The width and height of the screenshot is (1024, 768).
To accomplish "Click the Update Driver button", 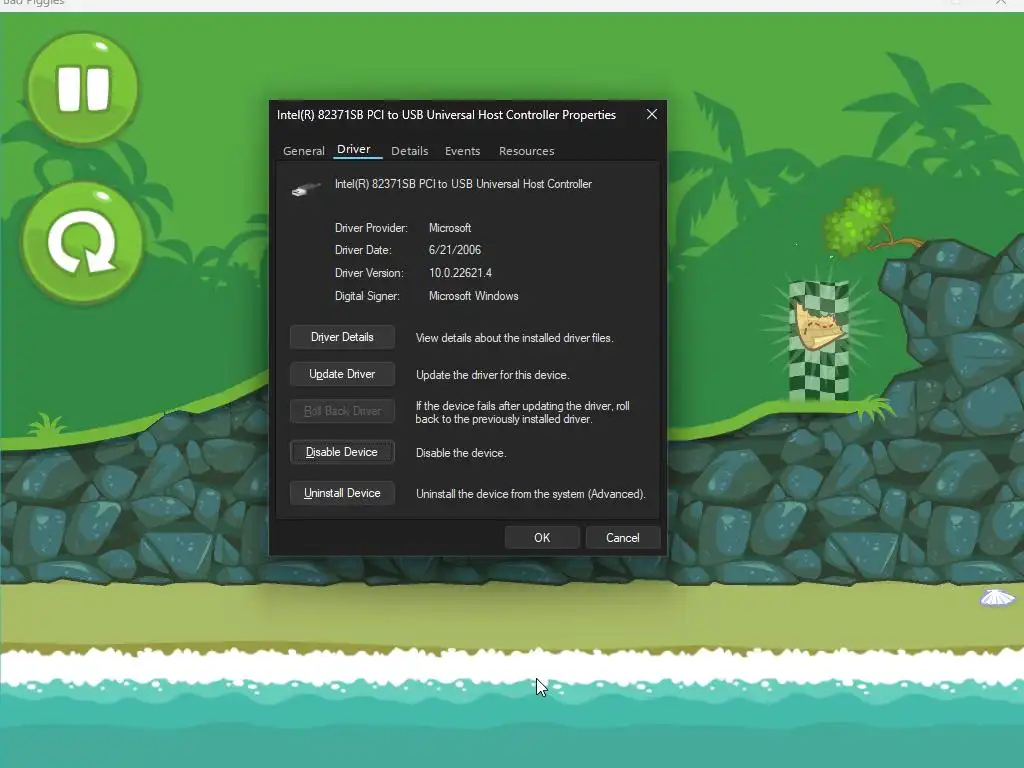I will tap(342, 374).
